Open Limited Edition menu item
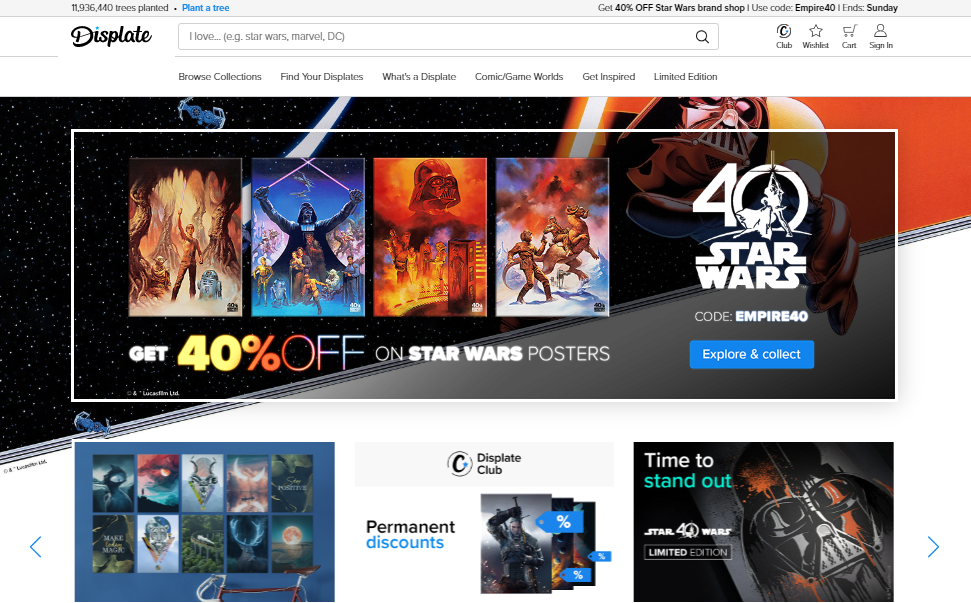Screen dimensions: 971x603 (685, 77)
